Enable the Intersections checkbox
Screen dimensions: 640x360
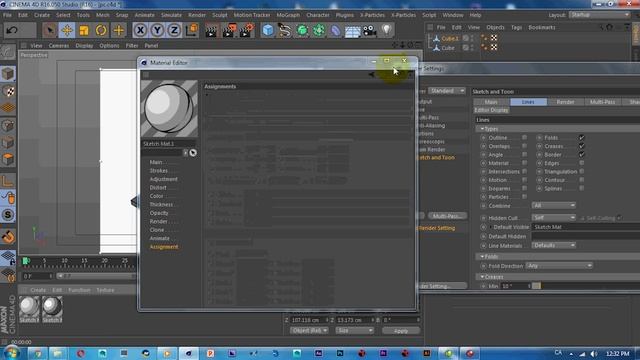(524, 171)
